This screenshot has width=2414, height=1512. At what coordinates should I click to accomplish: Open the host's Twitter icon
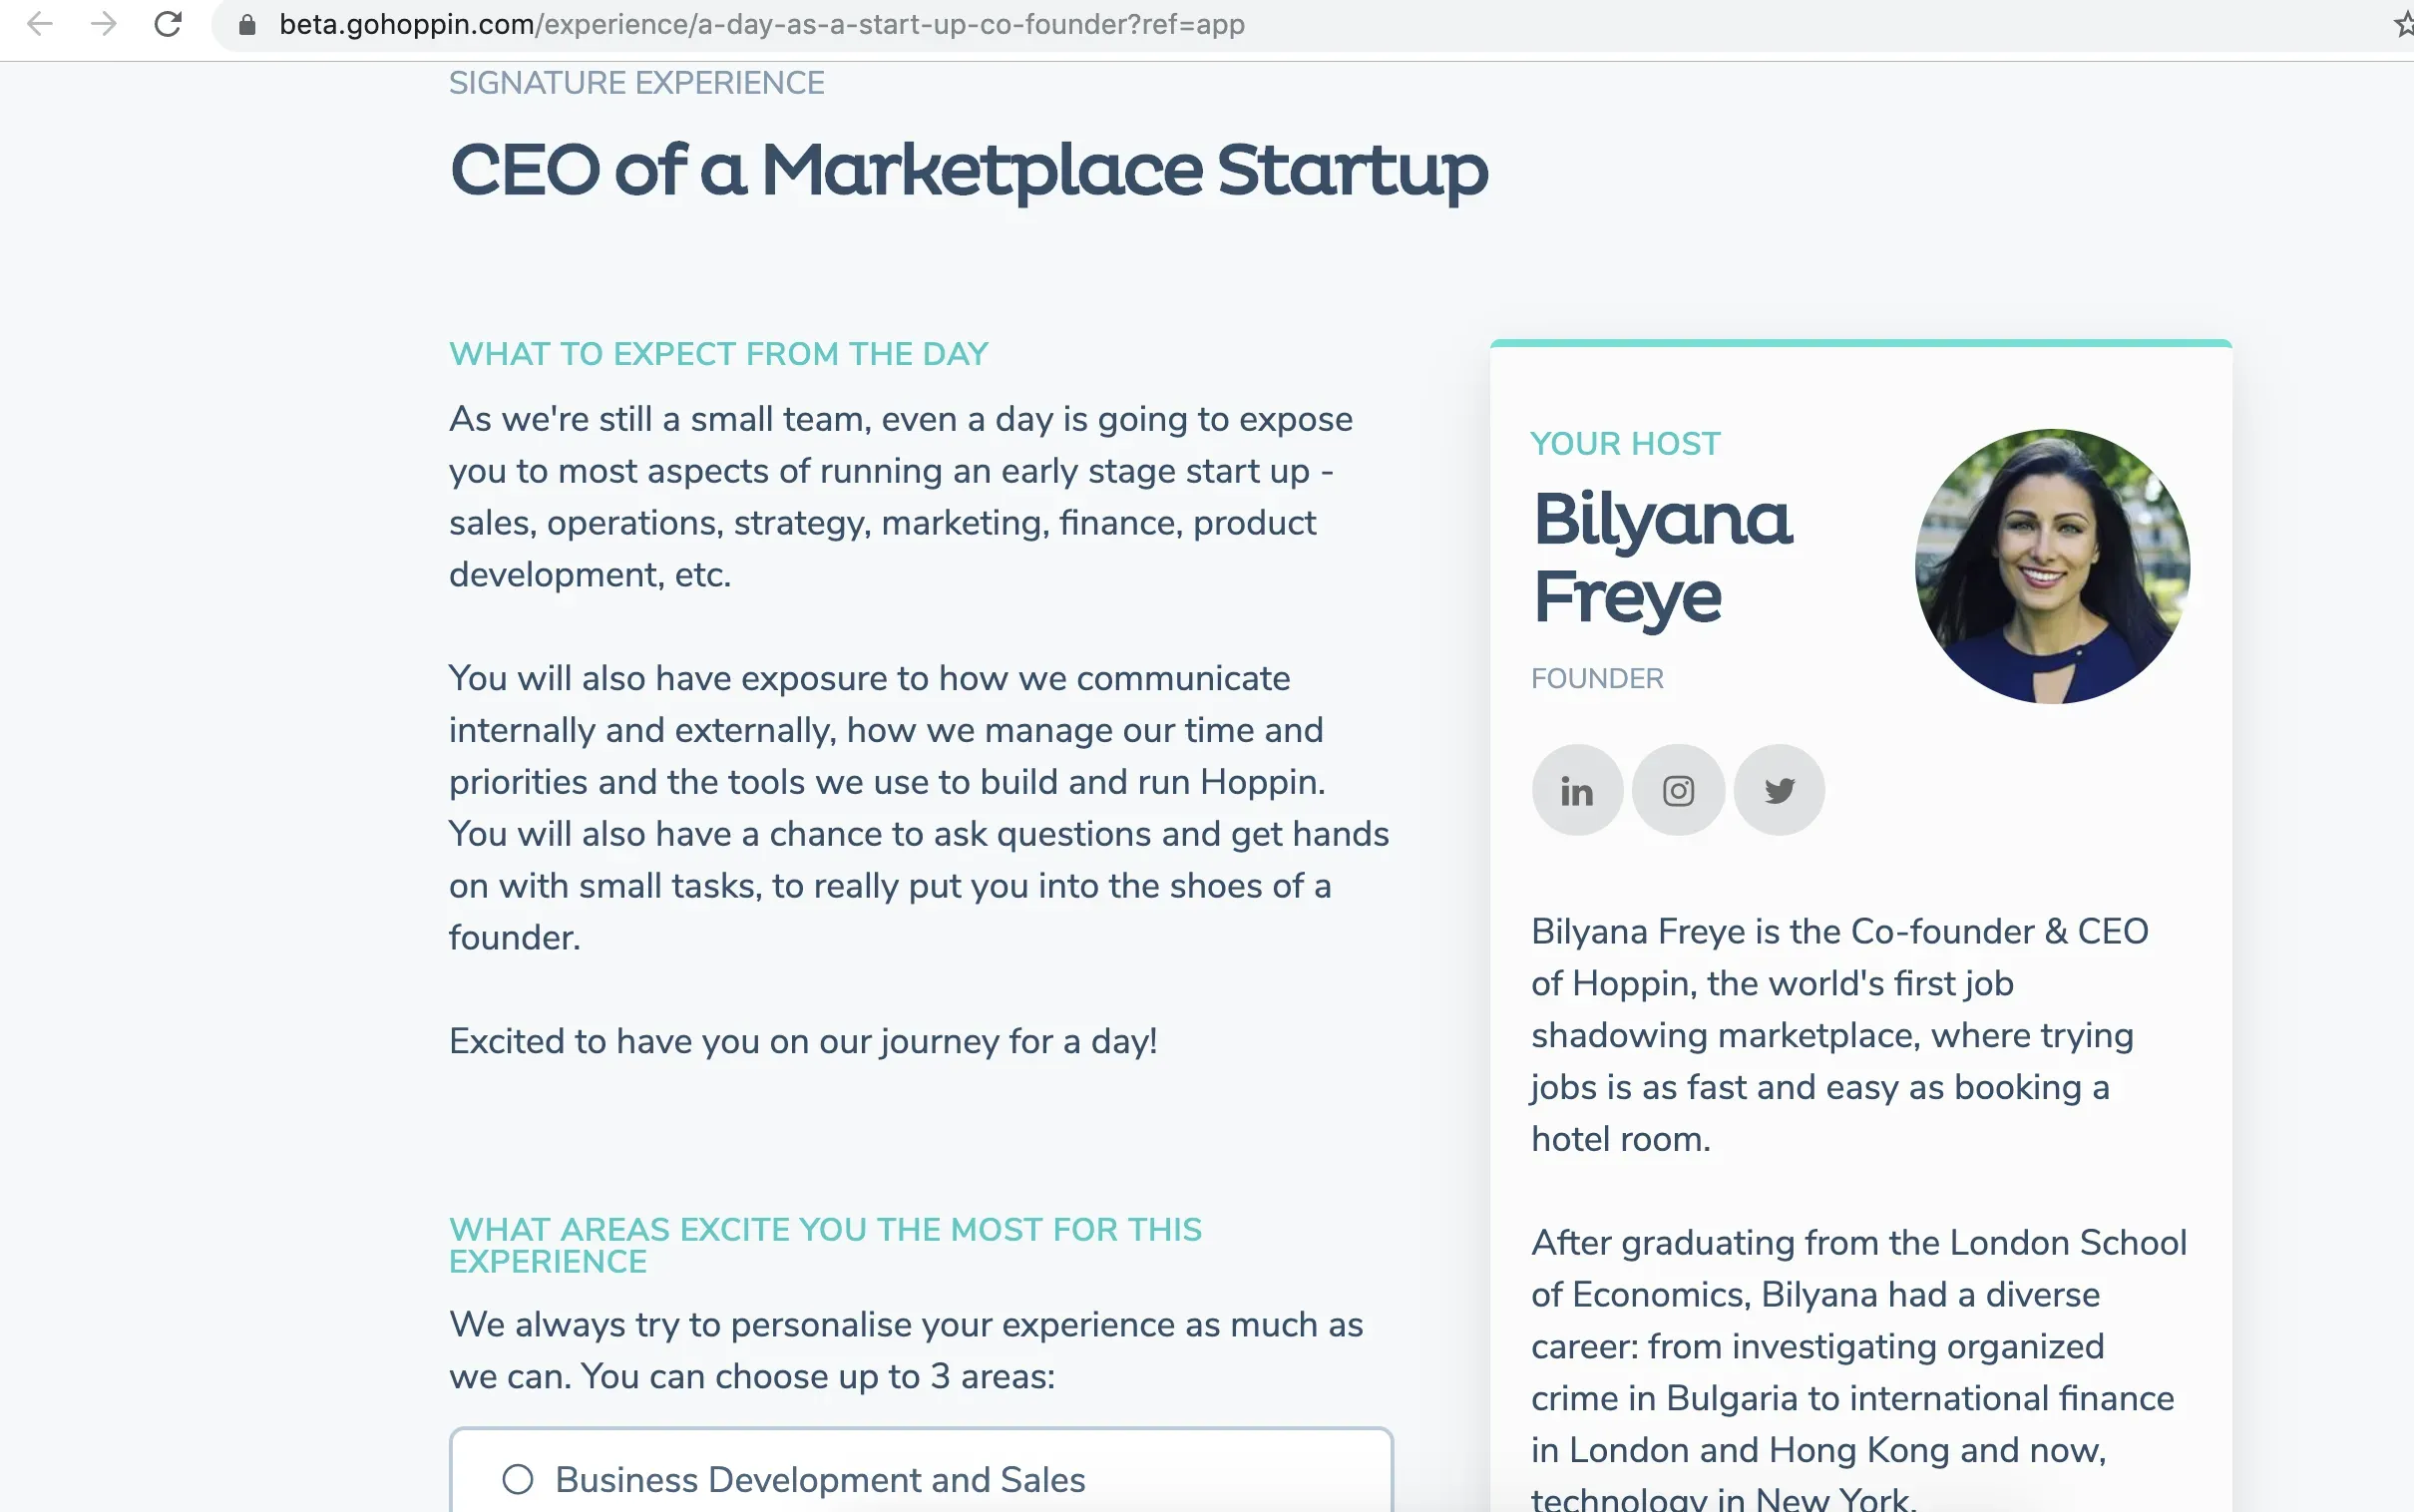point(1779,790)
